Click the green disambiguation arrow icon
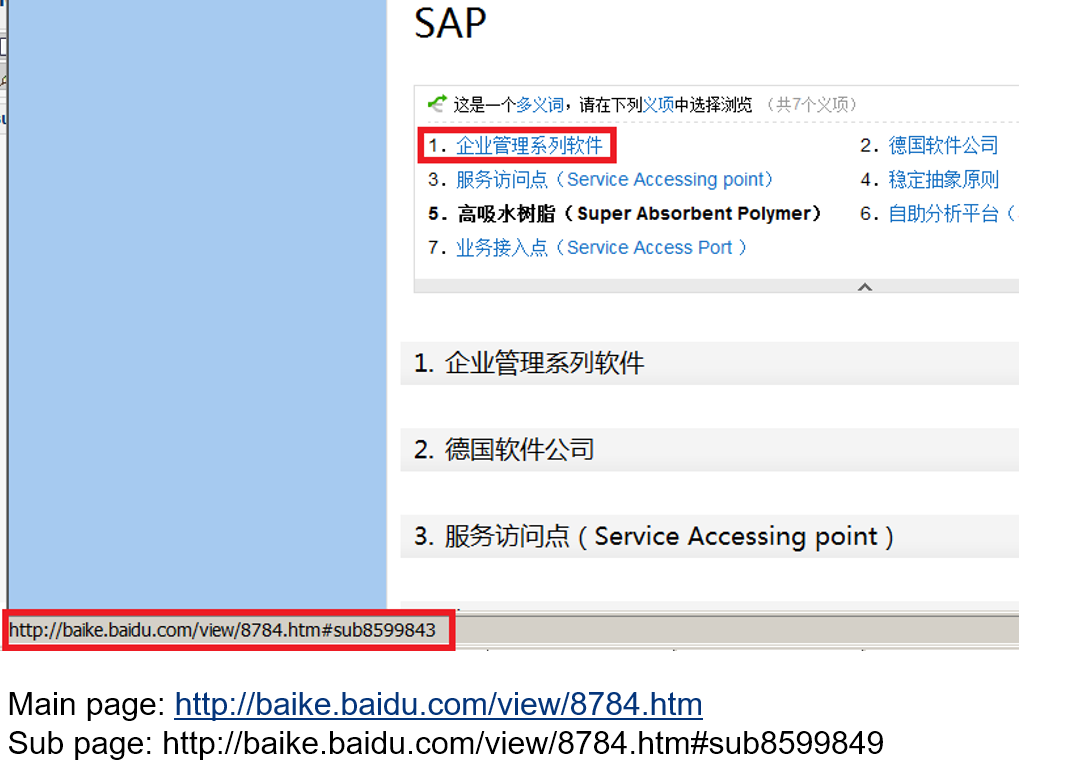Image resolution: width=1066 pixels, height=782 pixels. pyautogui.click(x=437, y=103)
